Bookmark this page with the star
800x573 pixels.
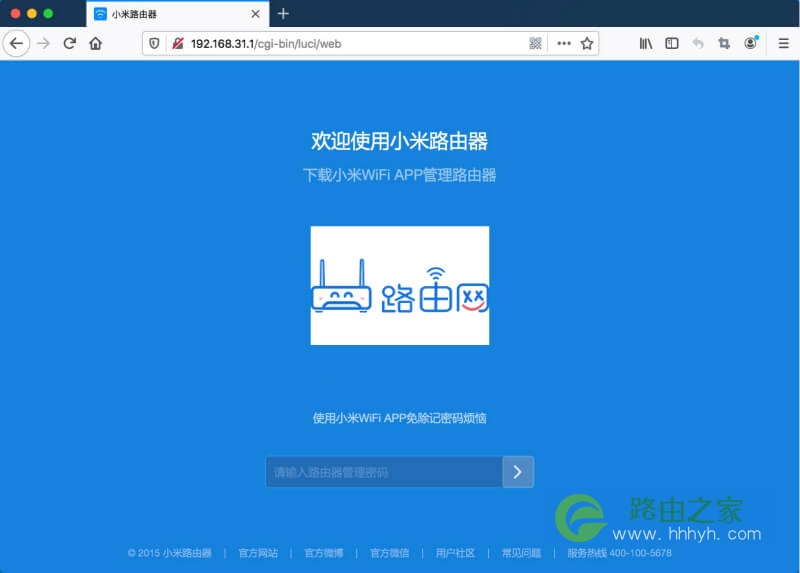click(587, 43)
